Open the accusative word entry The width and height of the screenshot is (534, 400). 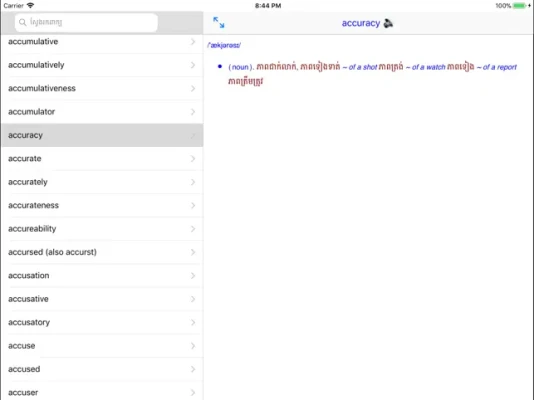[x=102, y=299]
